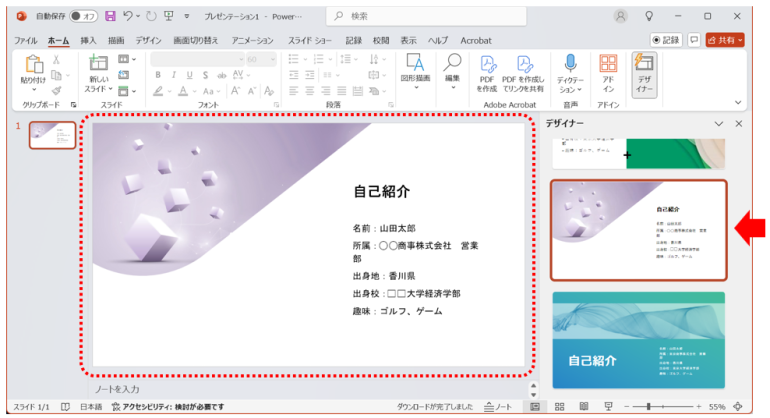Open the 編集 search tools
Screen dimensions: 770x418
pyautogui.click(x=452, y=72)
